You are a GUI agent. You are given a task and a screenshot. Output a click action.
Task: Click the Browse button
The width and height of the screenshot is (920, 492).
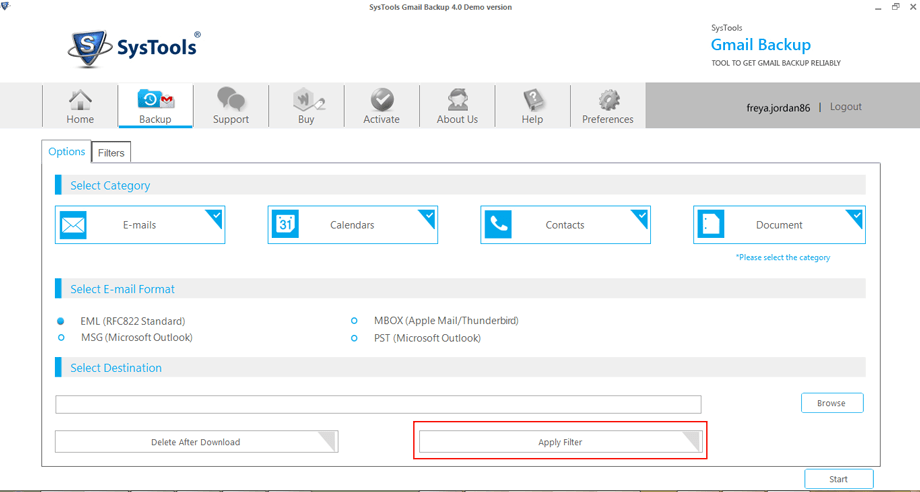click(832, 403)
